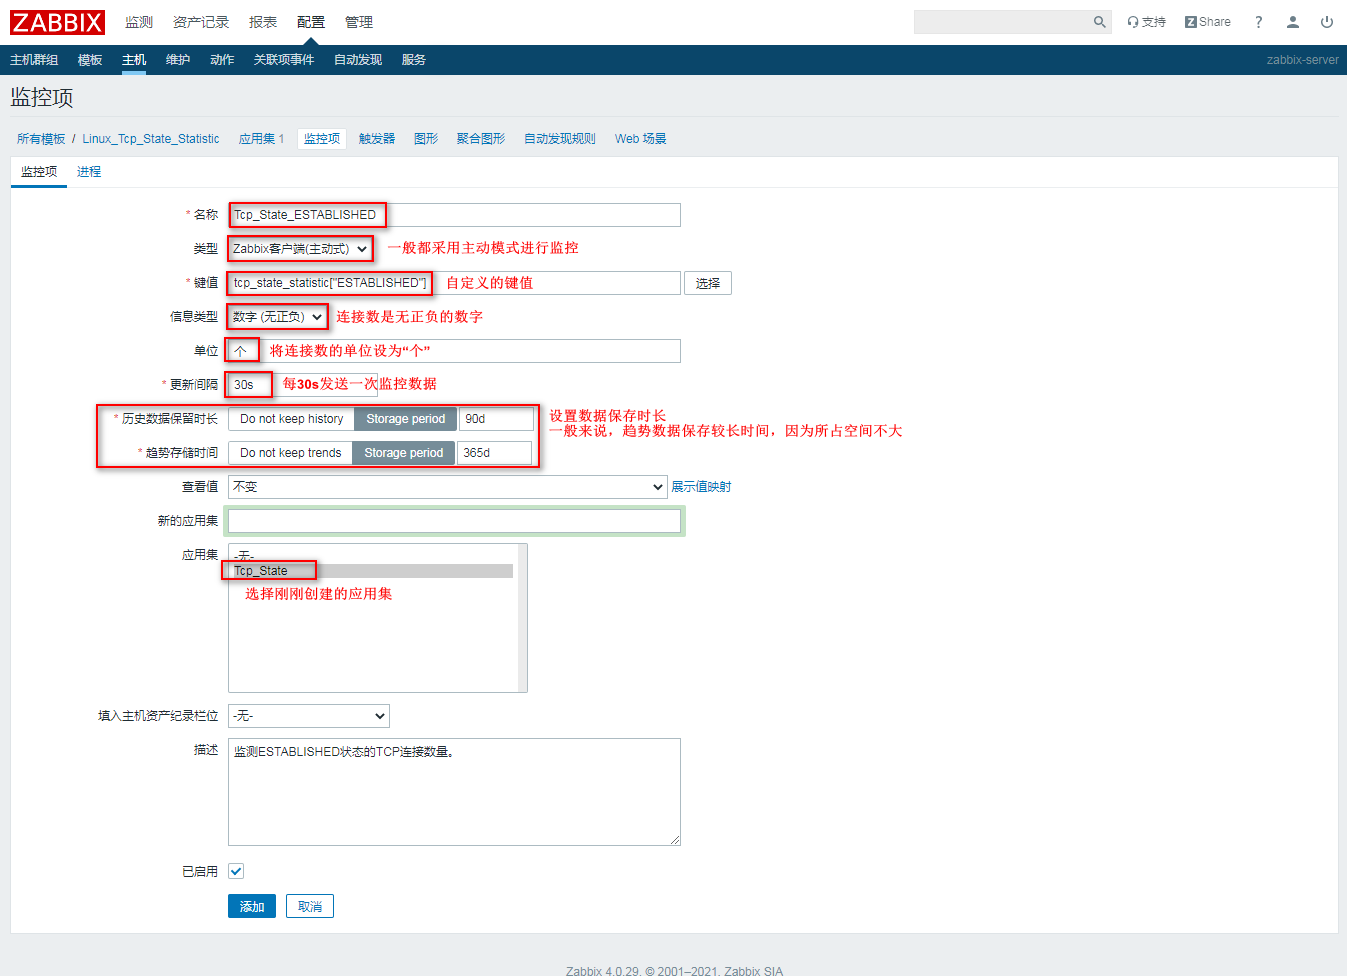Switch to the 进程 tab

(89, 172)
